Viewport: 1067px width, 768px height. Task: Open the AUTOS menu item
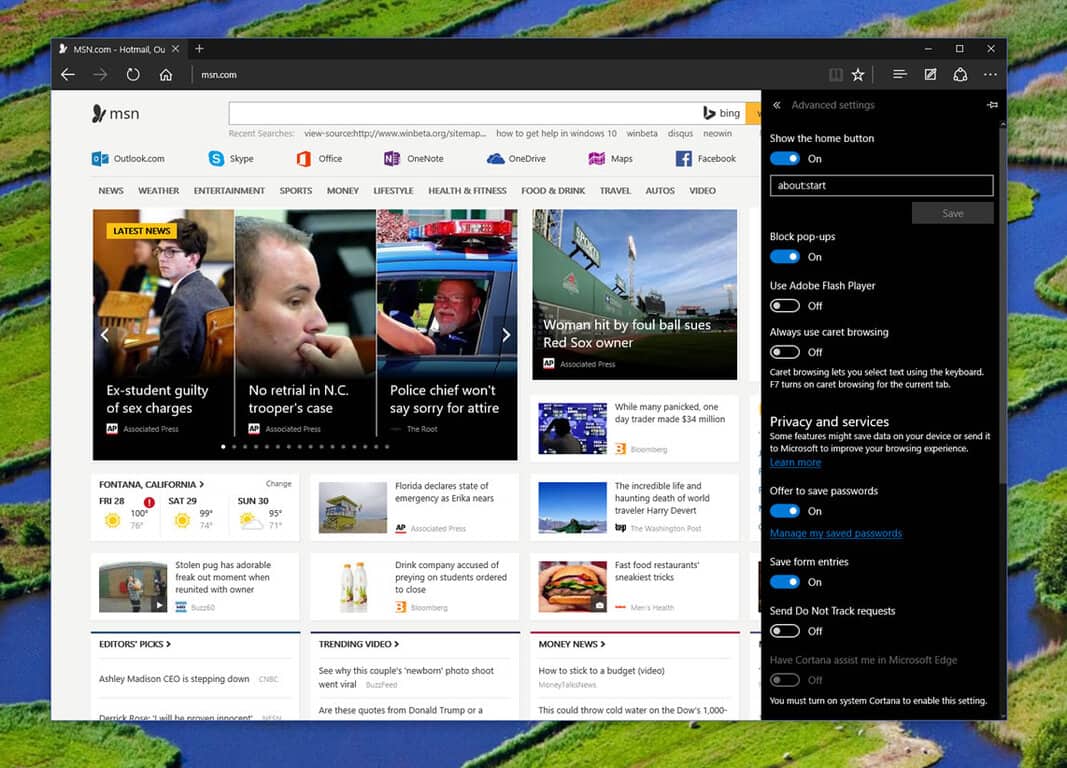click(x=660, y=190)
